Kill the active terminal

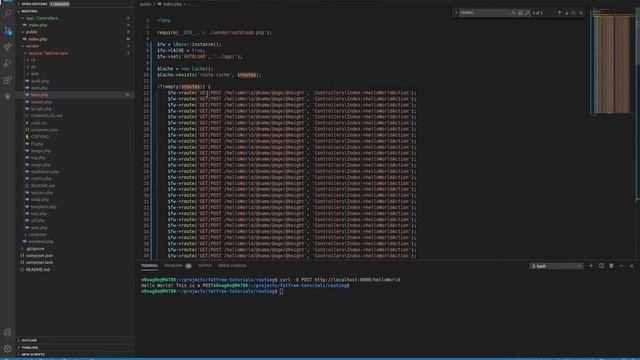coord(611,266)
